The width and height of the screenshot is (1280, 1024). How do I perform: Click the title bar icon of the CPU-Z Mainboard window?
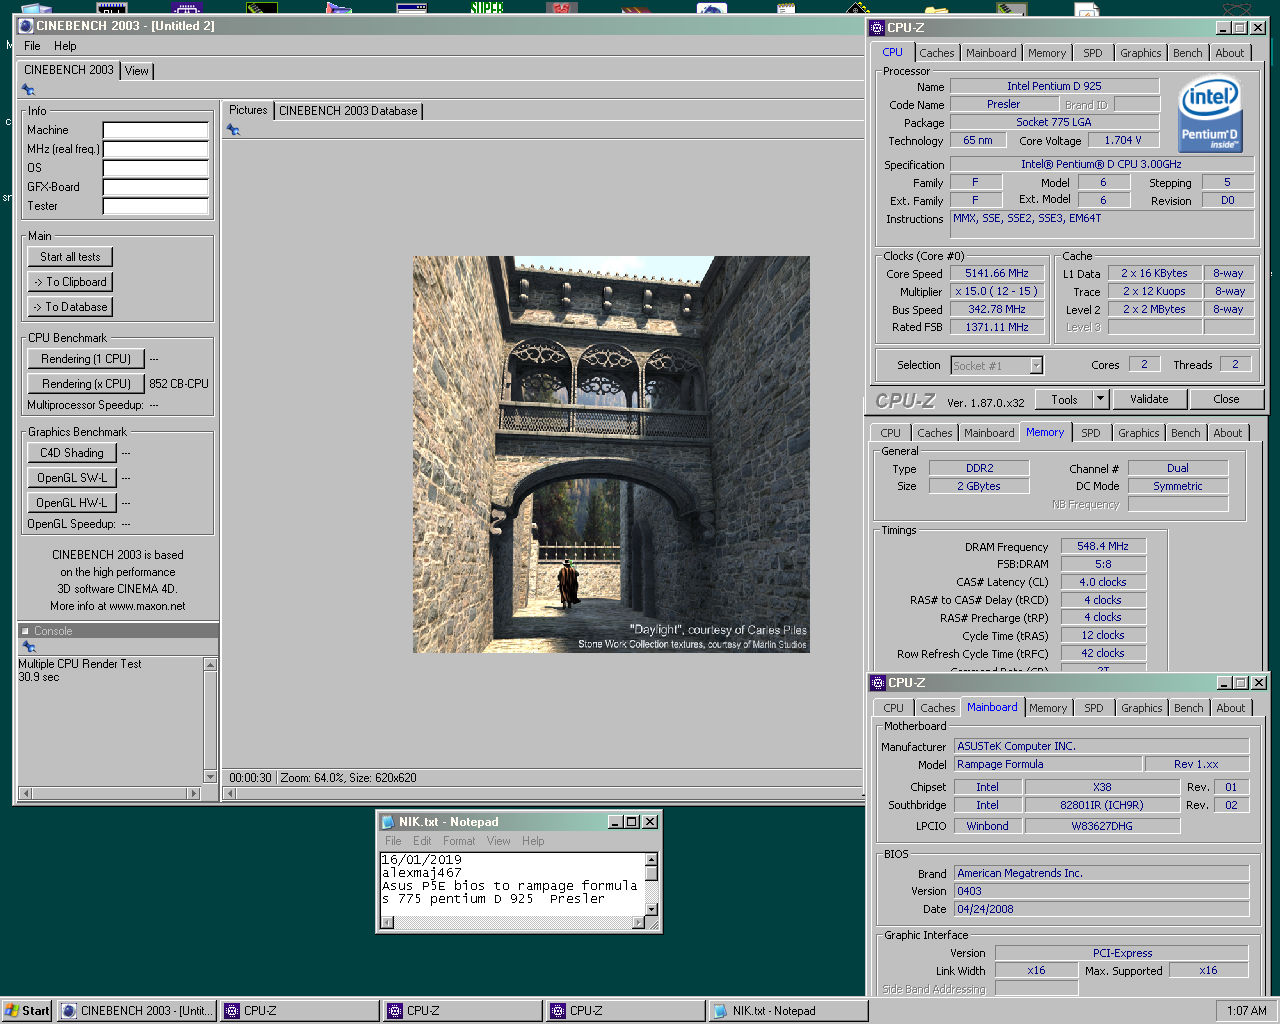pyautogui.click(x=878, y=683)
